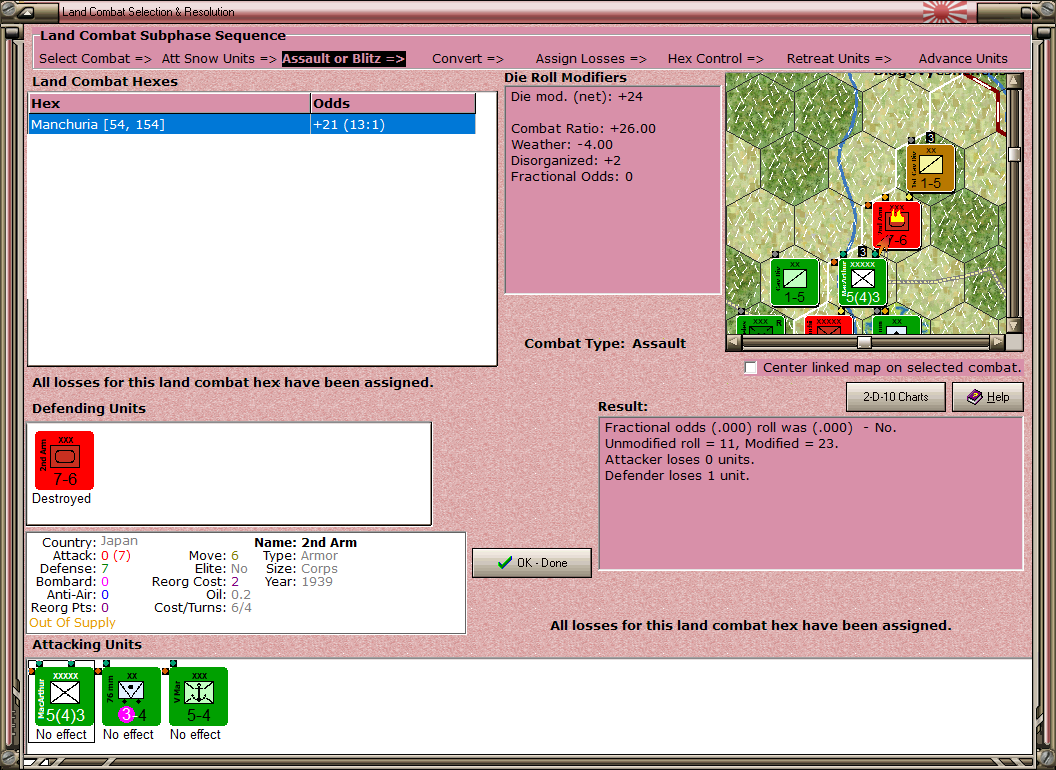
Task: Click the burning 7-6 armor unit on map
Action: click(896, 226)
